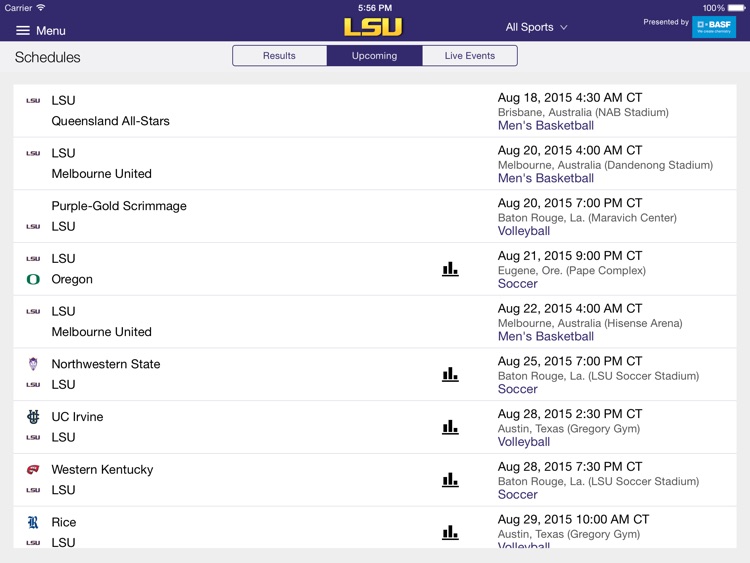Open the BASF sponsor logo
This screenshot has width=750, height=563.
714,27
